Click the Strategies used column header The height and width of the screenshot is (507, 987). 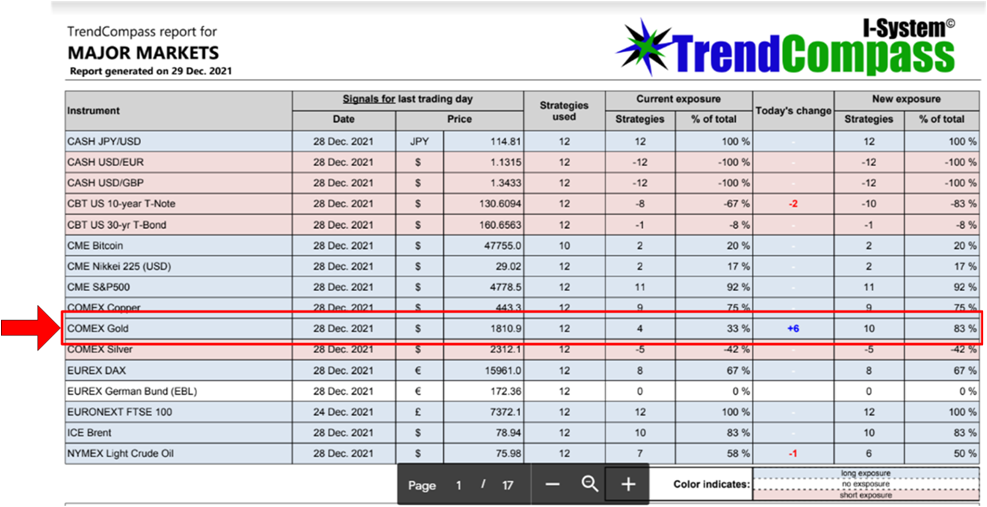click(564, 111)
